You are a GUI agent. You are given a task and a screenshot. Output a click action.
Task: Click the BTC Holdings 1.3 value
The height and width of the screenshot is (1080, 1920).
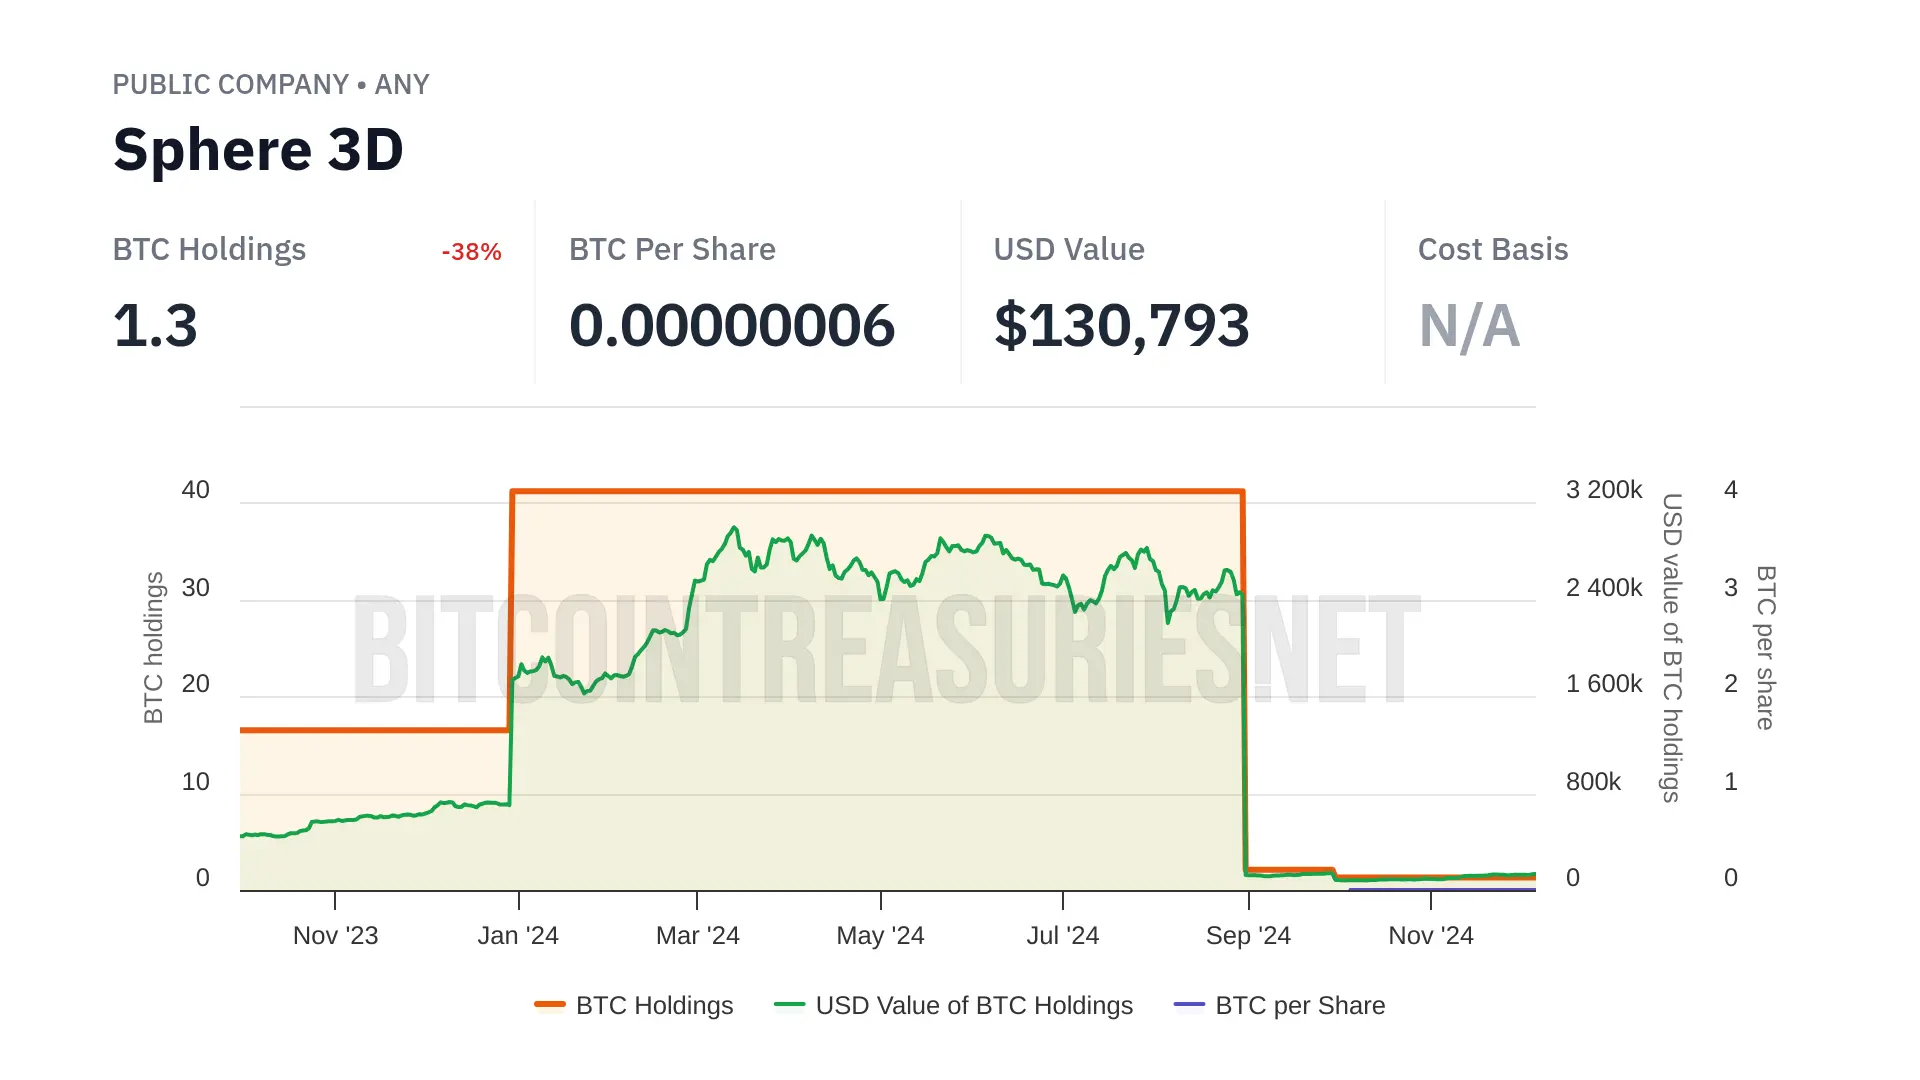coord(155,326)
